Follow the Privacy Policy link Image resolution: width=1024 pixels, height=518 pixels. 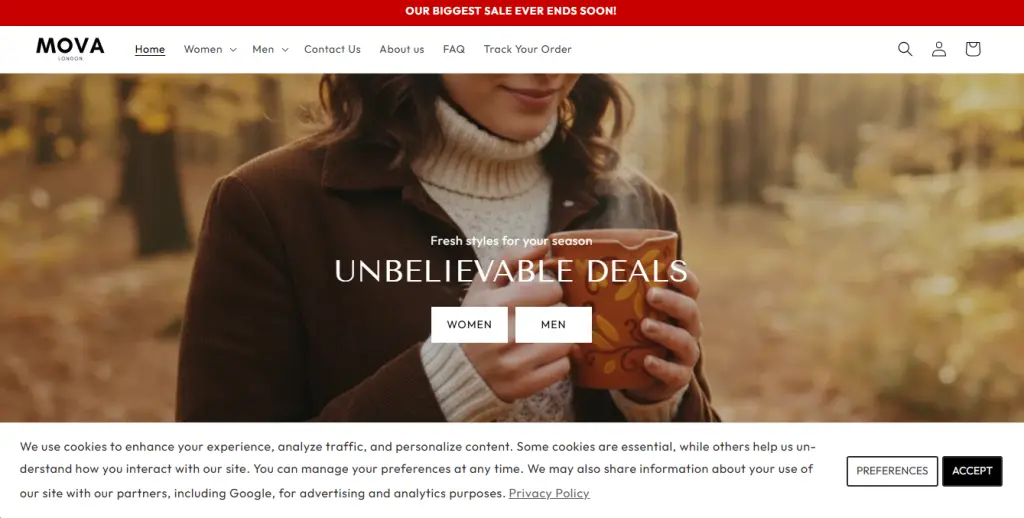549,493
